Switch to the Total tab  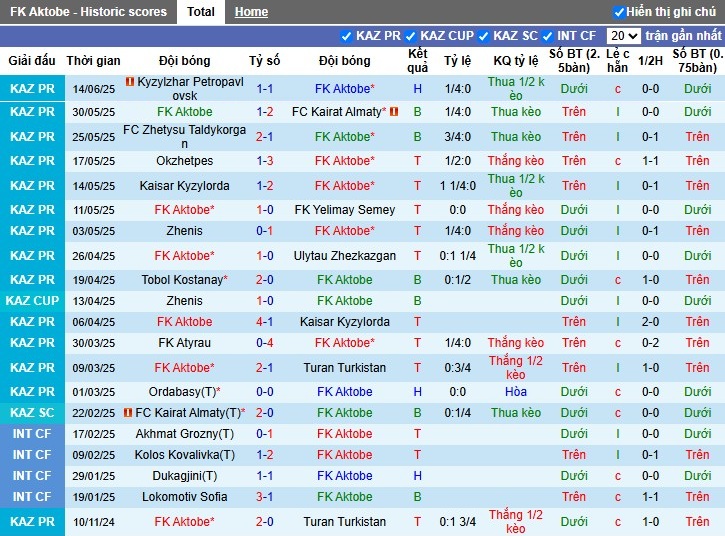(201, 12)
